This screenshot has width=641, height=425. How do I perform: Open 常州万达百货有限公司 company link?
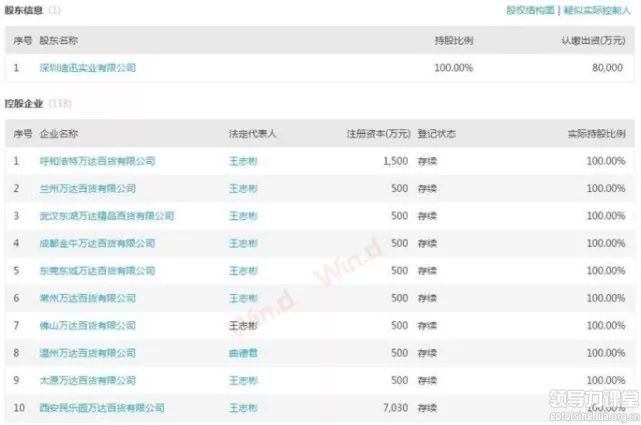click(x=87, y=298)
